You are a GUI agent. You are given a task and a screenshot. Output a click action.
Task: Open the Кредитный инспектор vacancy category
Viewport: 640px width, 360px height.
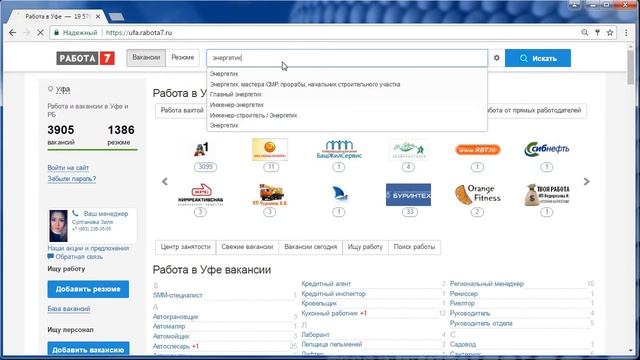pos(333,294)
